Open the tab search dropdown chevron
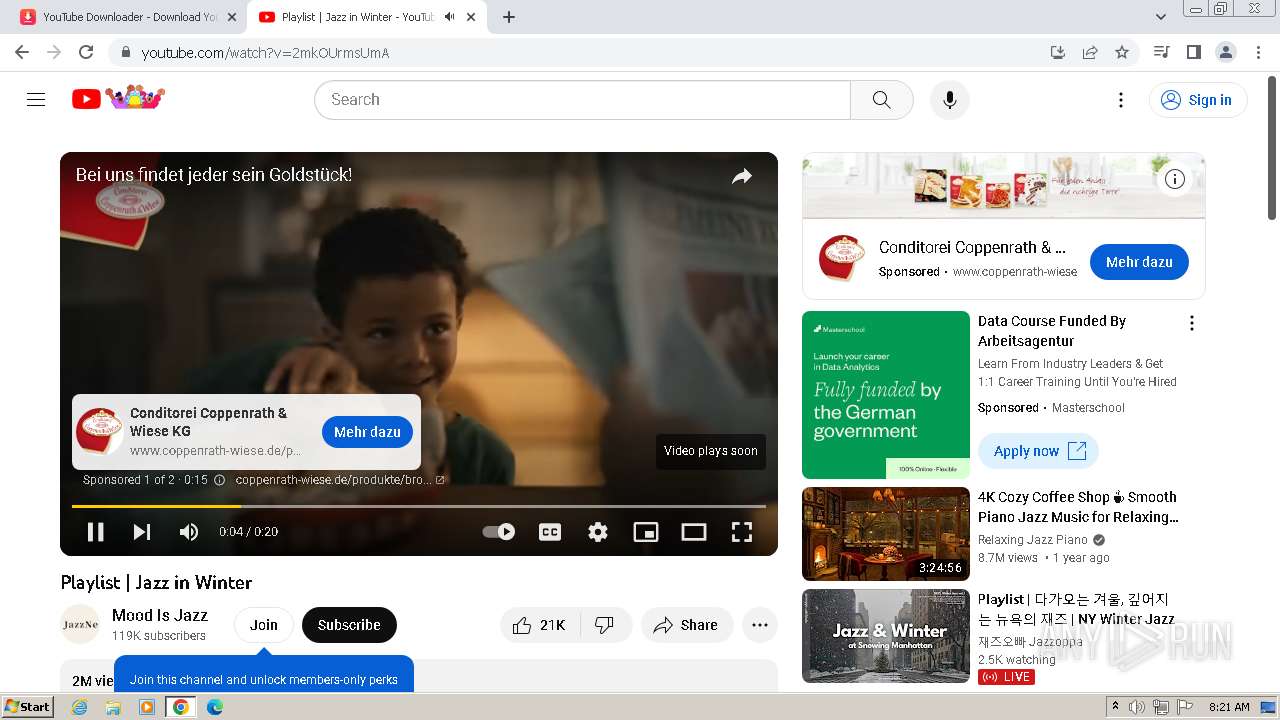The image size is (1280, 720). pyautogui.click(x=1160, y=17)
